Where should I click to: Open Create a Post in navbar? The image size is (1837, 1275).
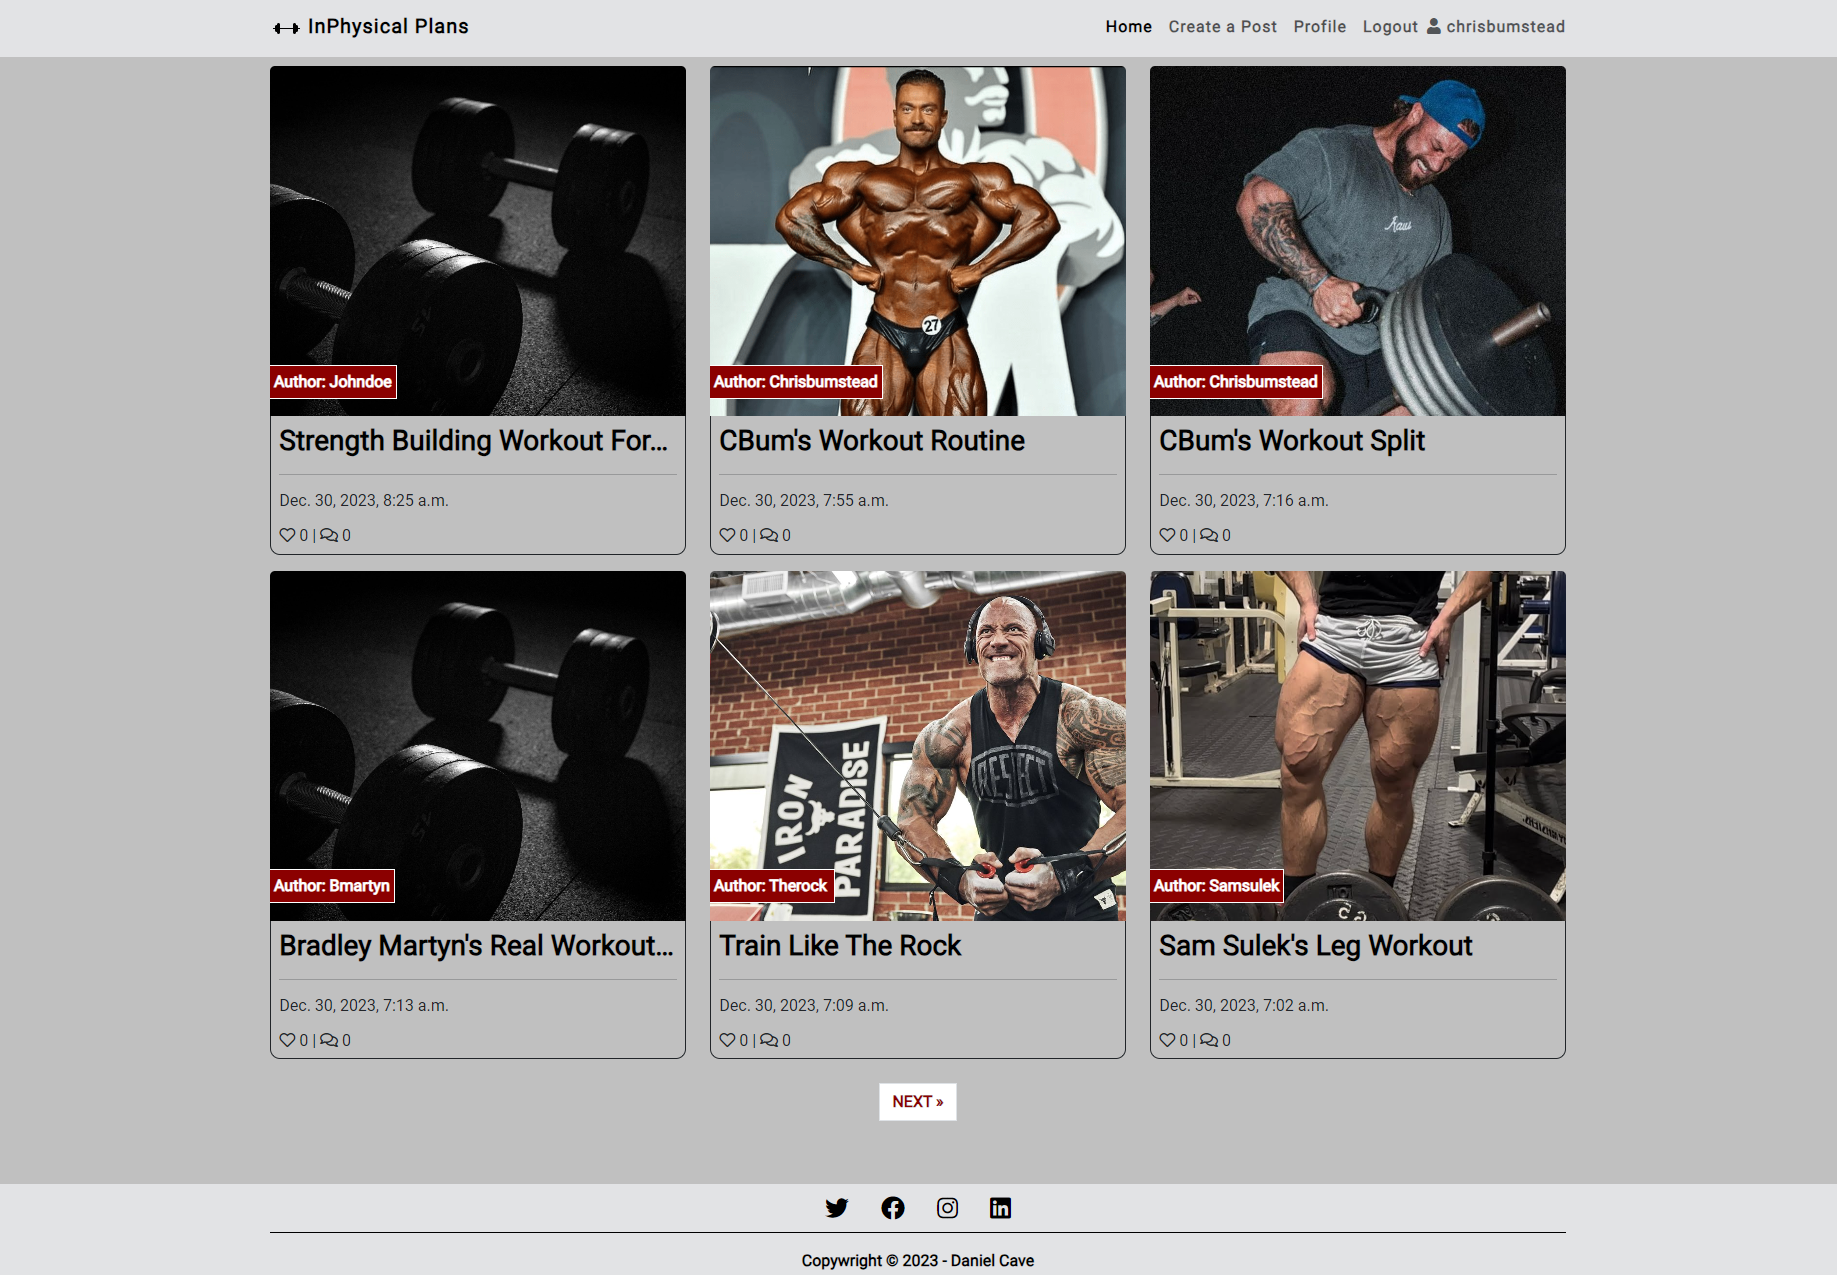(1222, 27)
